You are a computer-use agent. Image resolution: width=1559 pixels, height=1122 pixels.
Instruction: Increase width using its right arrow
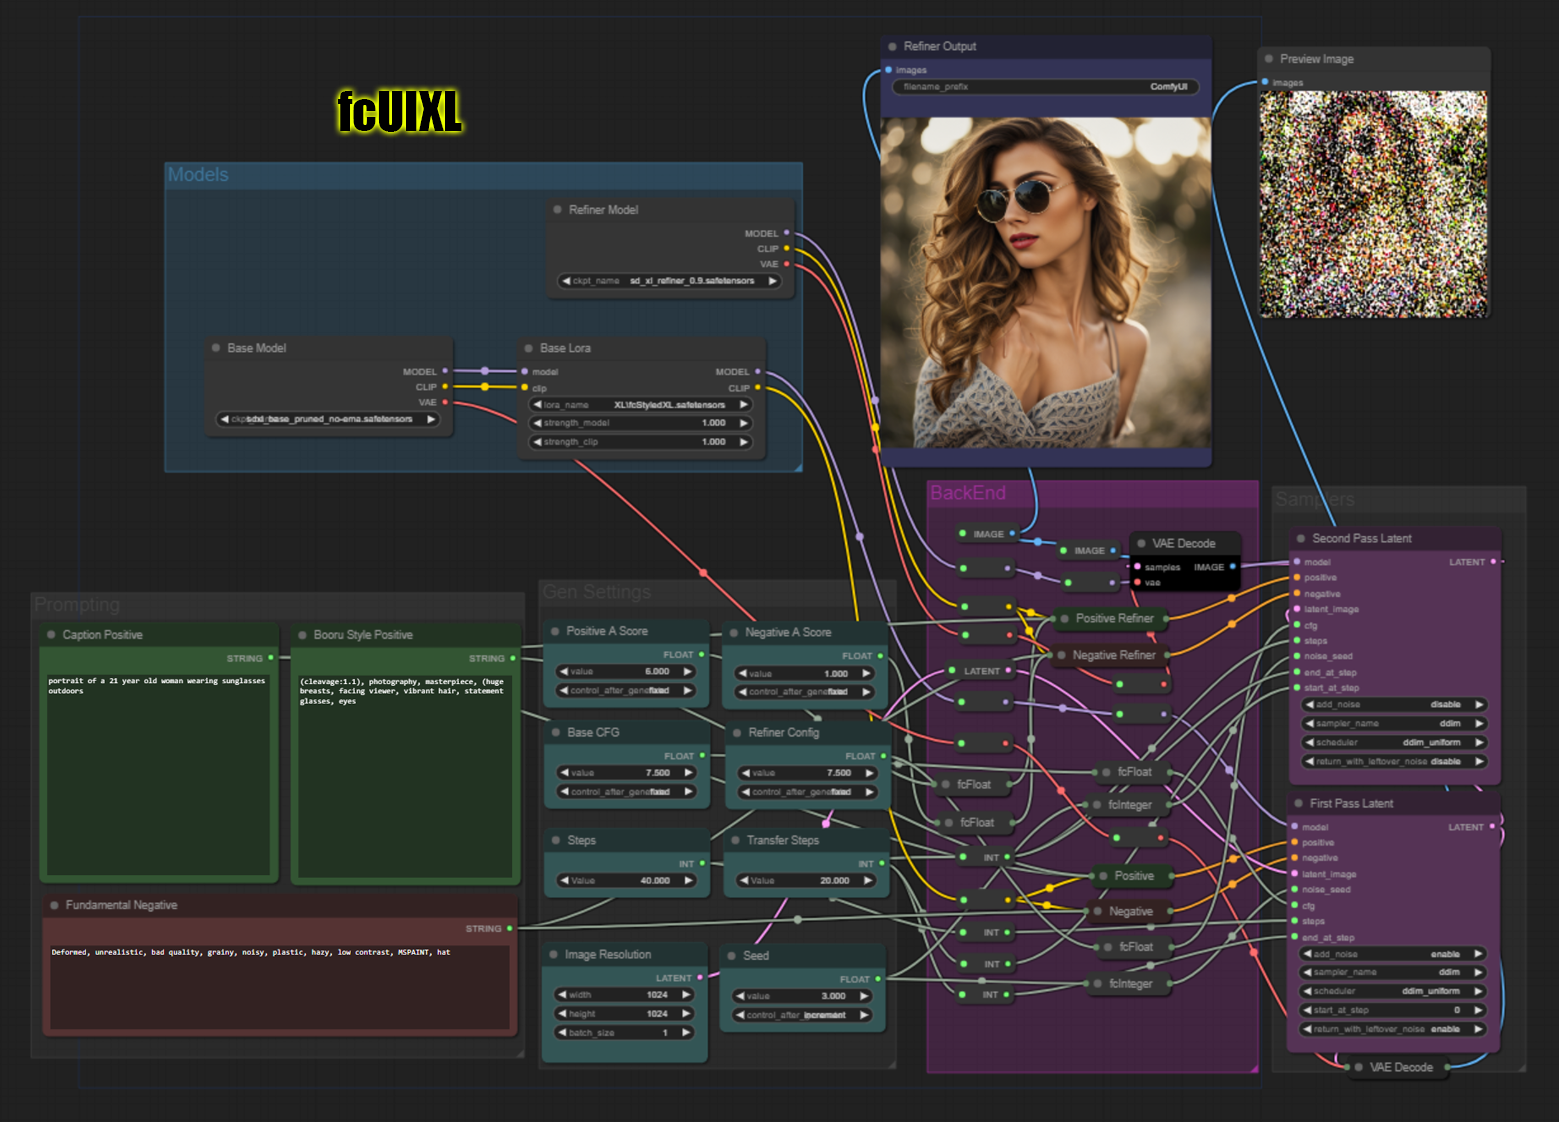[686, 995]
